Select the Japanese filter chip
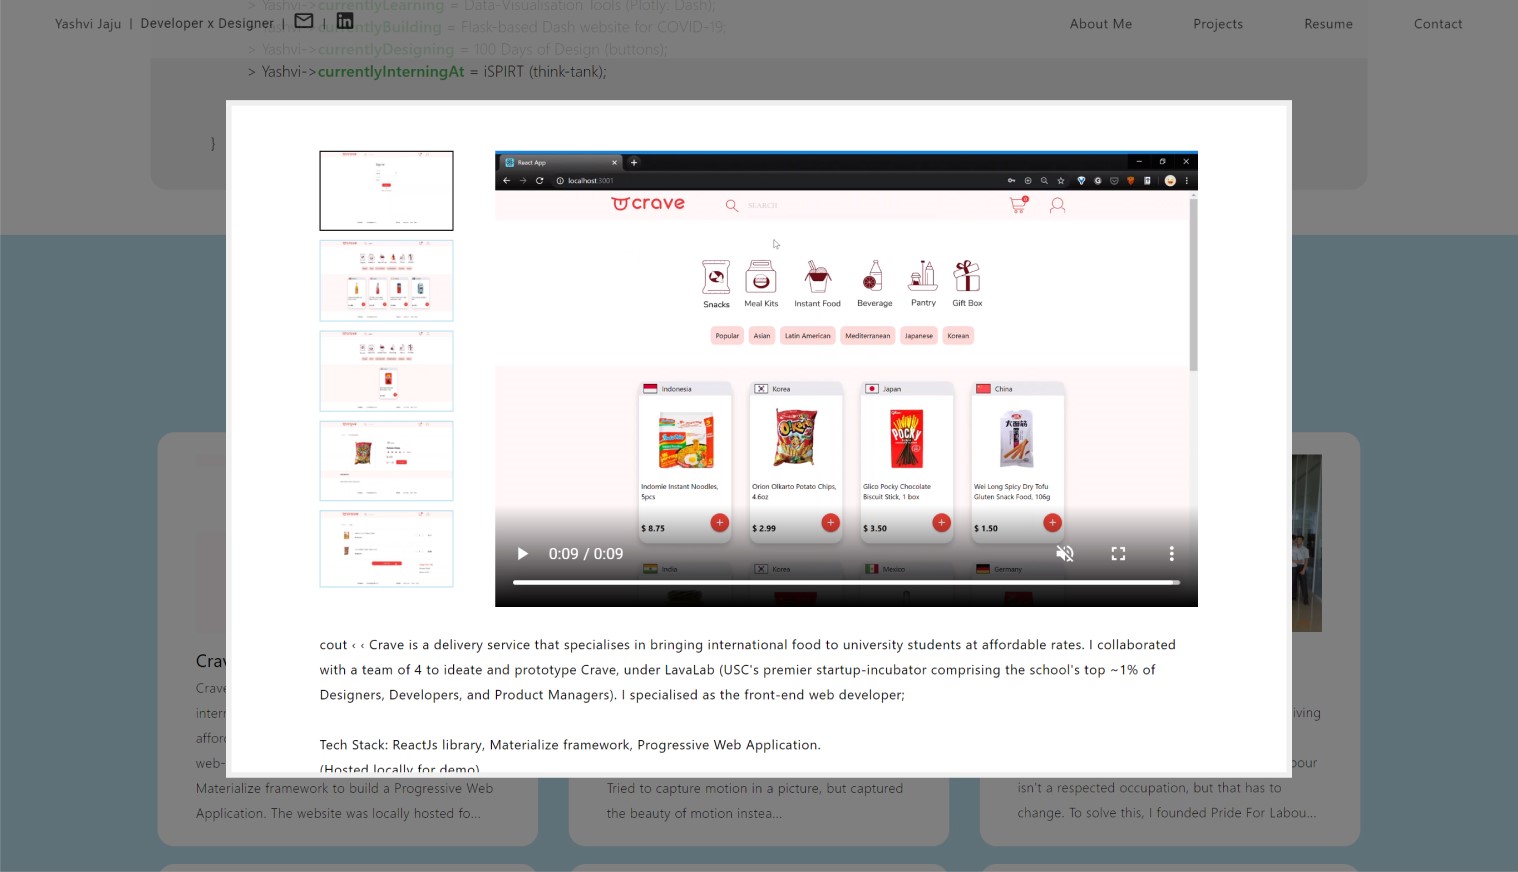The width and height of the screenshot is (1518, 872). 918,336
